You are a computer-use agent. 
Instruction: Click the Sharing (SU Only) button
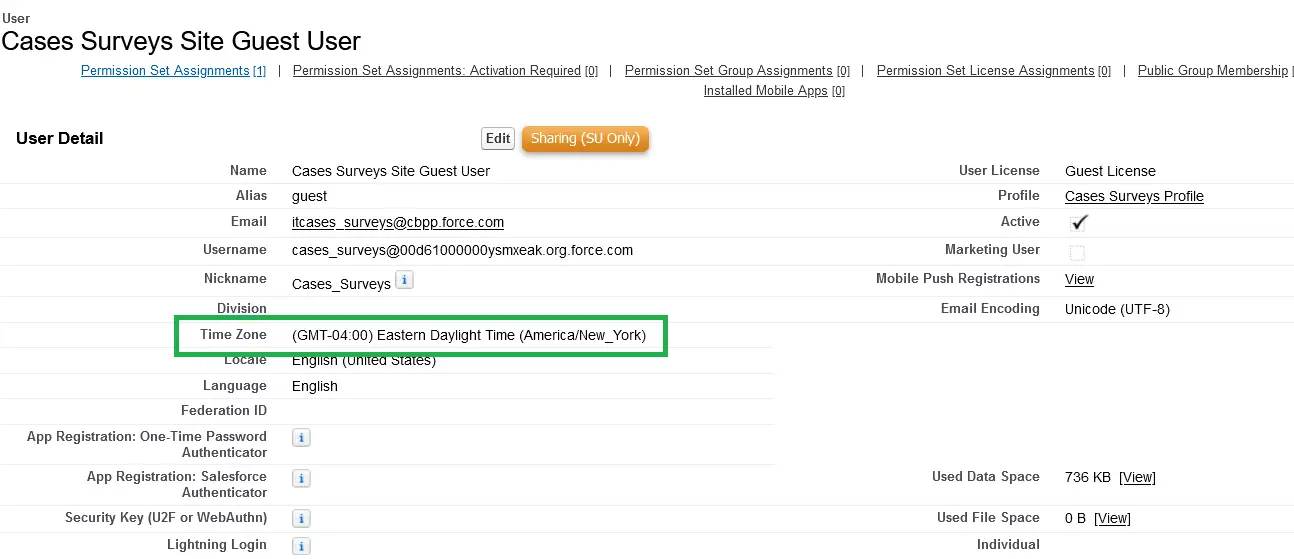point(585,139)
